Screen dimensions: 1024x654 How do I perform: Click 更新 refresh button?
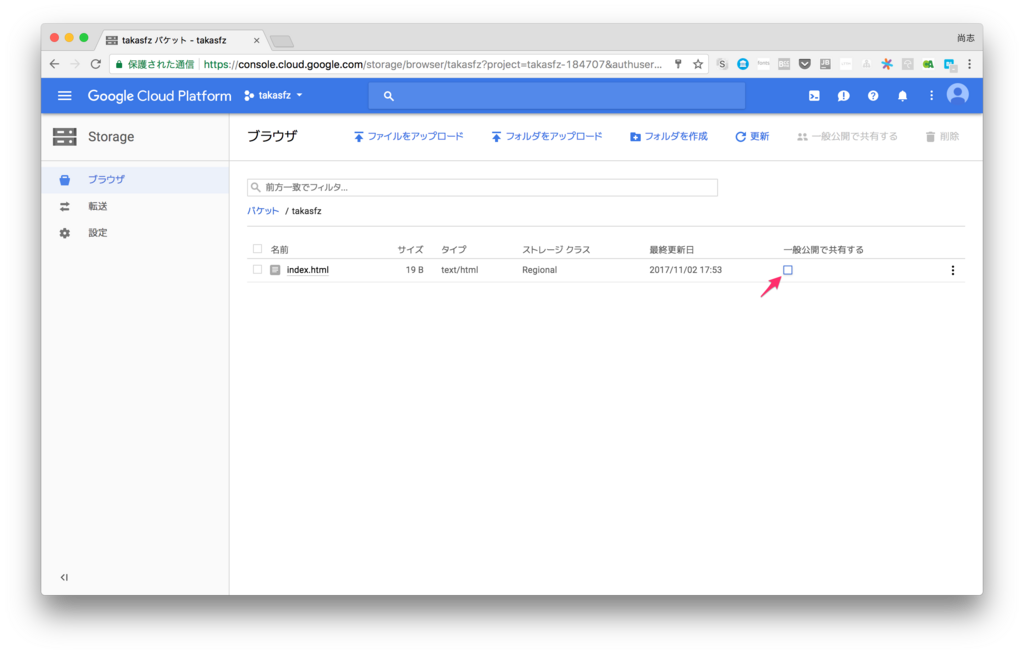752,137
